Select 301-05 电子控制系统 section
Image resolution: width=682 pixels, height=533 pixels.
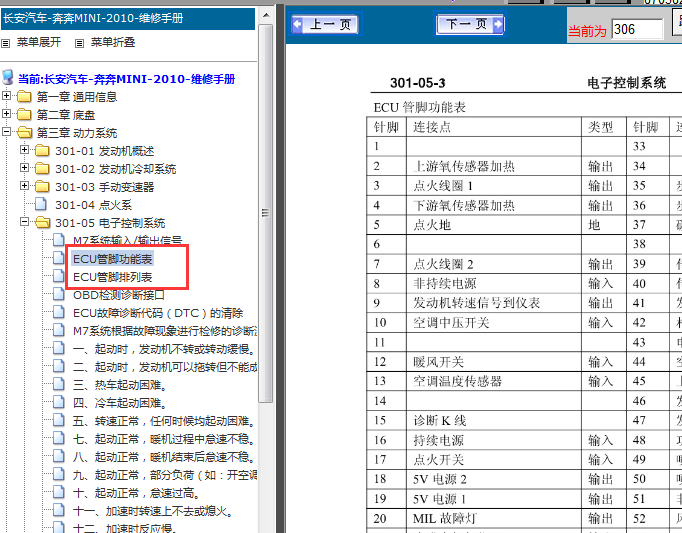[x=110, y=223]
